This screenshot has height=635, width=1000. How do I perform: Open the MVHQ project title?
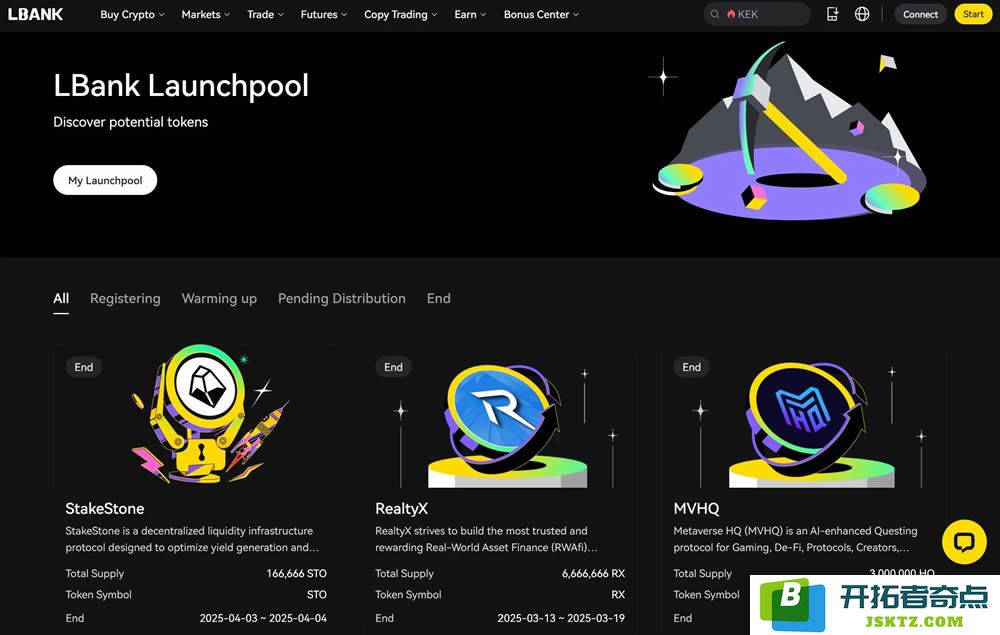696,509
